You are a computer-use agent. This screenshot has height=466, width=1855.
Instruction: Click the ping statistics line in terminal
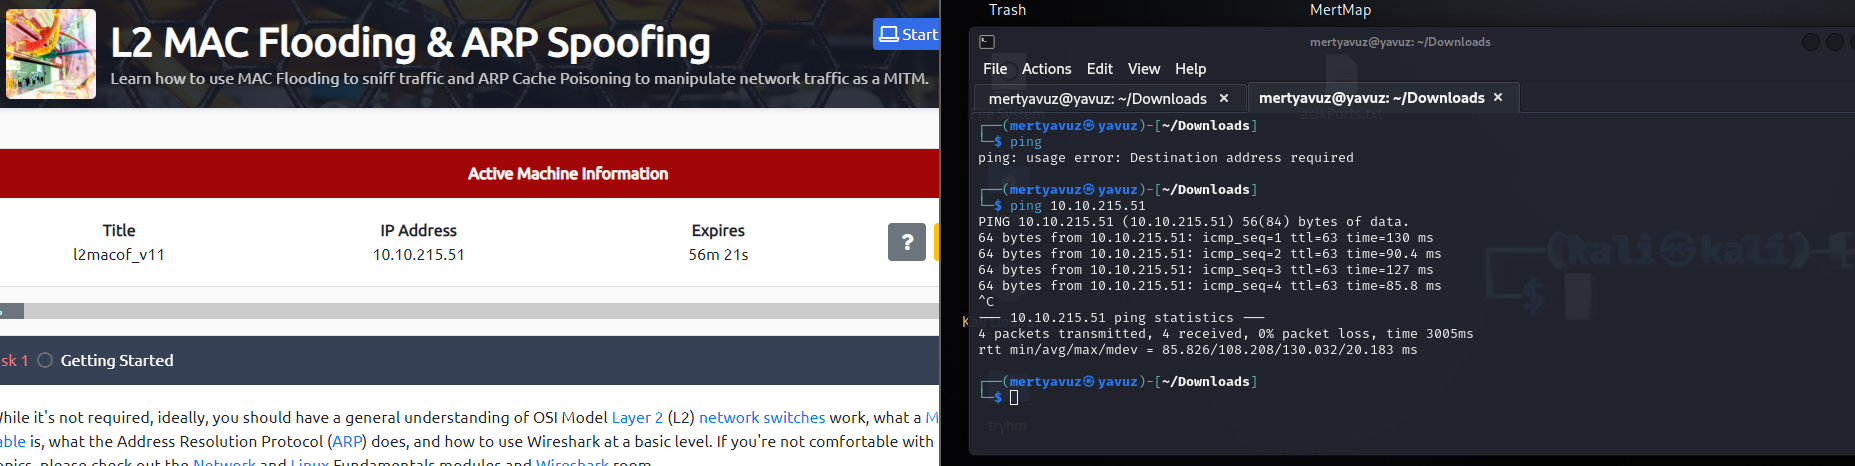tap(1122, 318)
